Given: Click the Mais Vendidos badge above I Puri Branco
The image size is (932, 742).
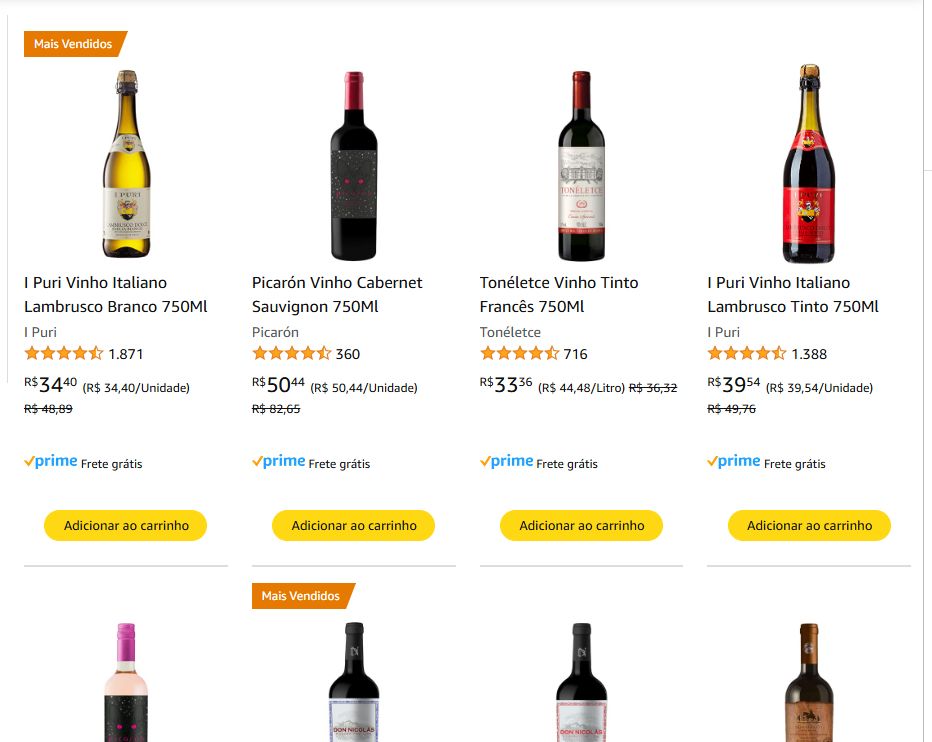Looking at the screenshot, I should pyautogui.click(x=74, y=44).
